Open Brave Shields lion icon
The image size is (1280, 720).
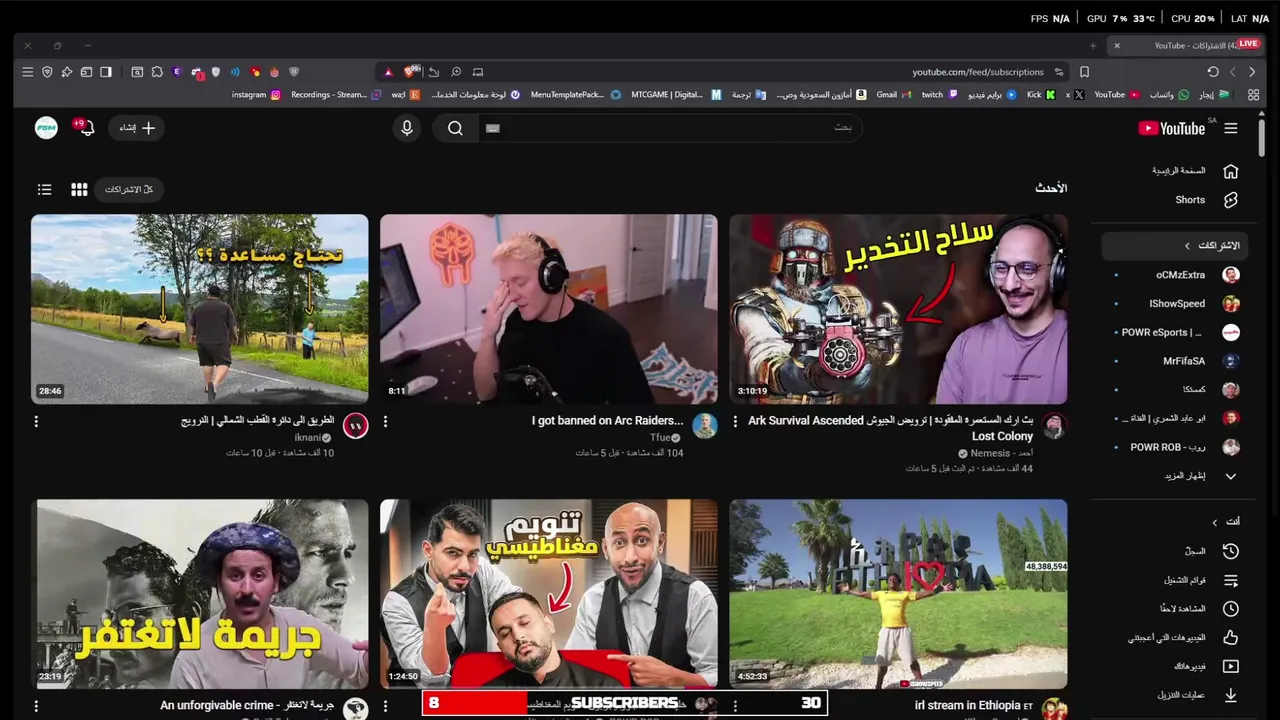[409, 72]
